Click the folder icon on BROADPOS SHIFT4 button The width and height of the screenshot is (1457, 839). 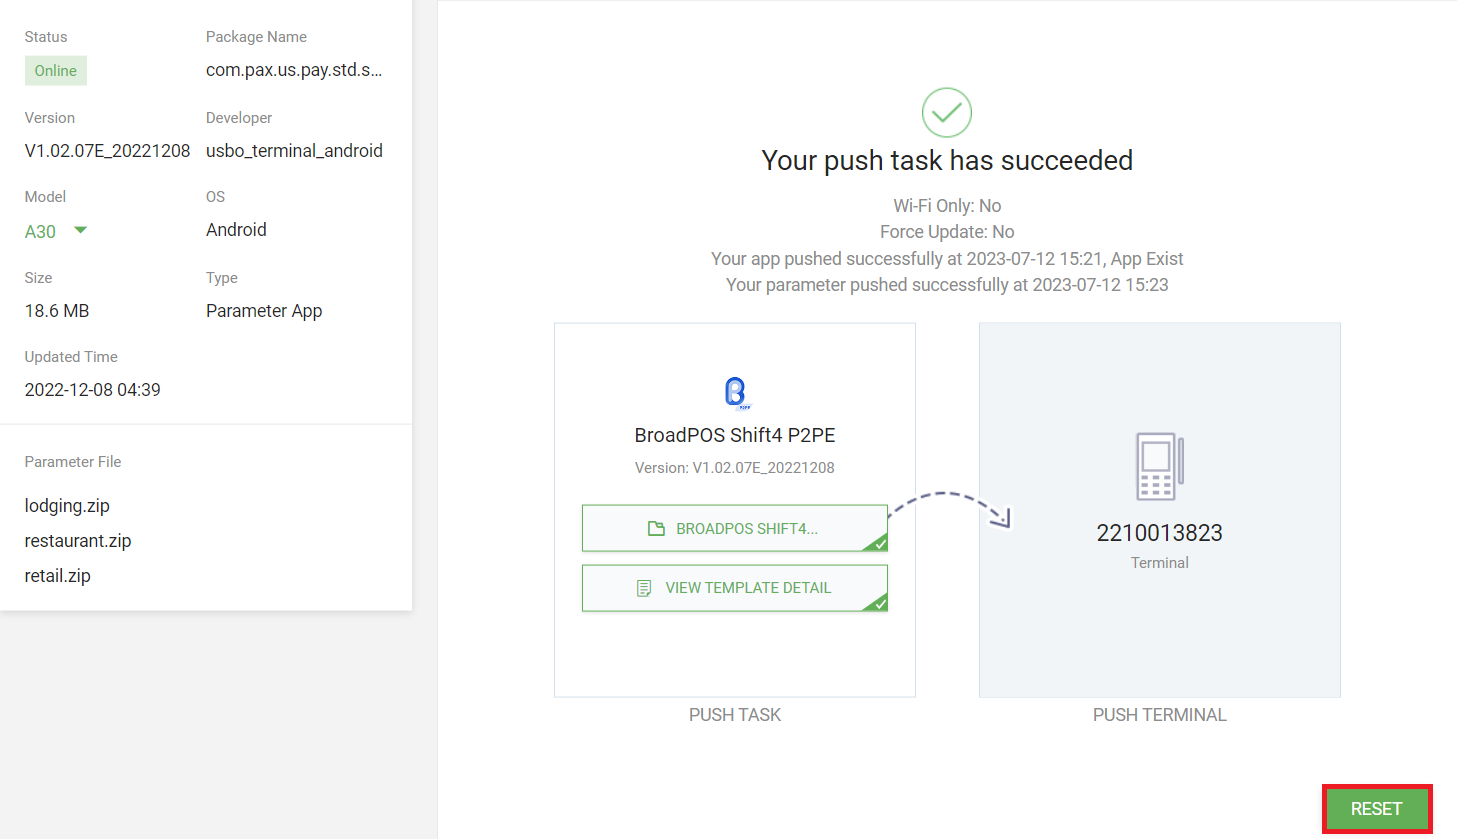656,529
